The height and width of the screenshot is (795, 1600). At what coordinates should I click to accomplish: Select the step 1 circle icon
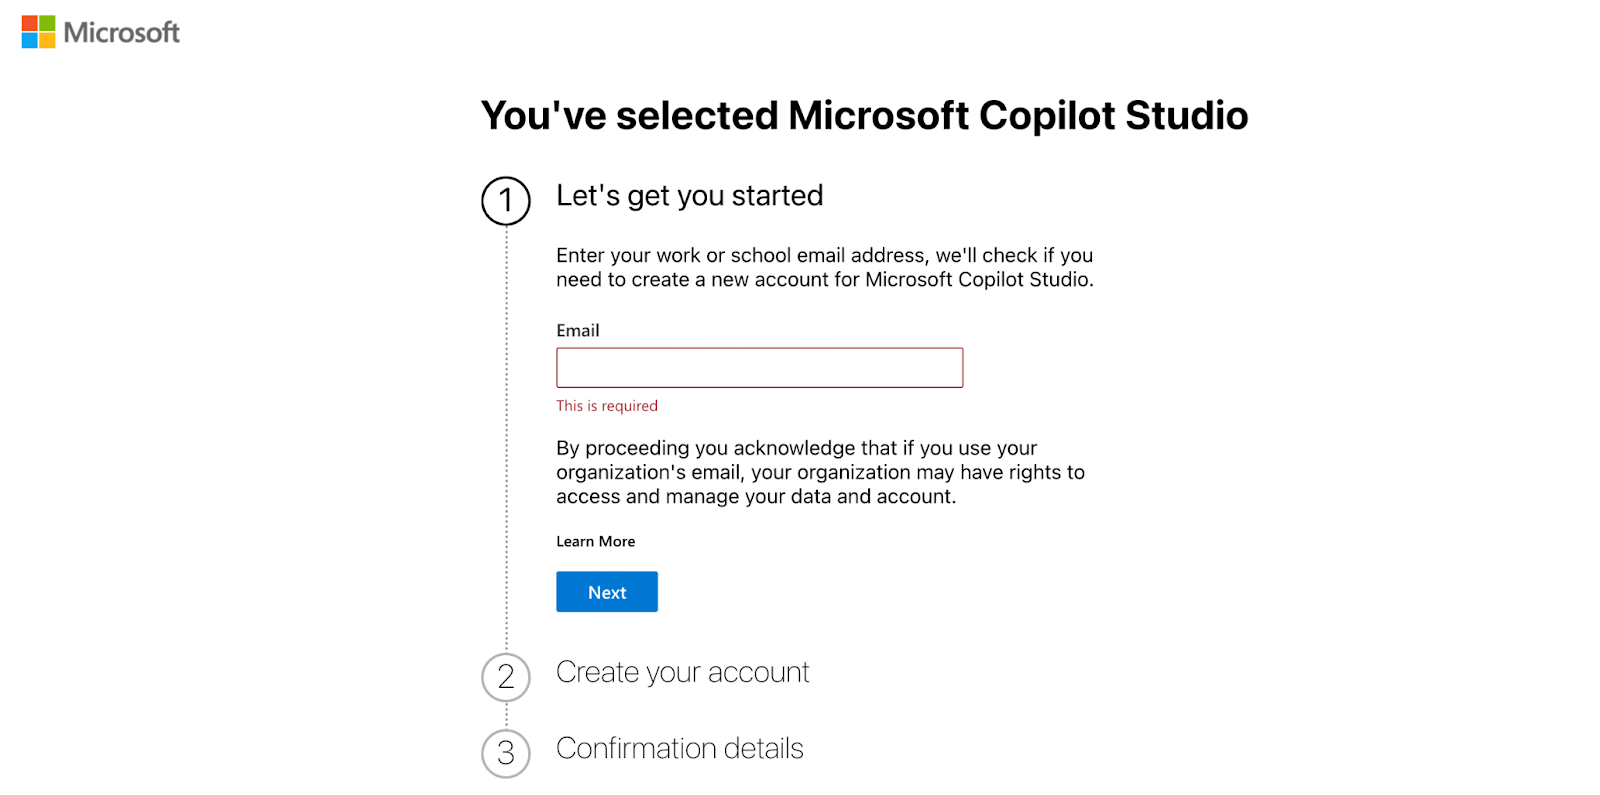point(506,200)
